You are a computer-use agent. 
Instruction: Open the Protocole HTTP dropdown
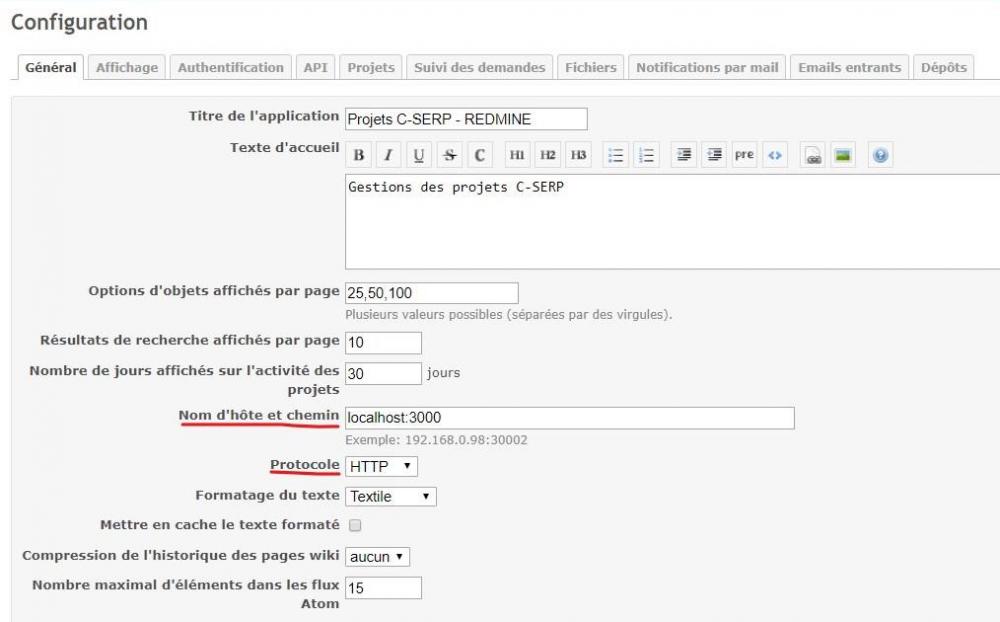pyautogui.click(x=381, y=466)
